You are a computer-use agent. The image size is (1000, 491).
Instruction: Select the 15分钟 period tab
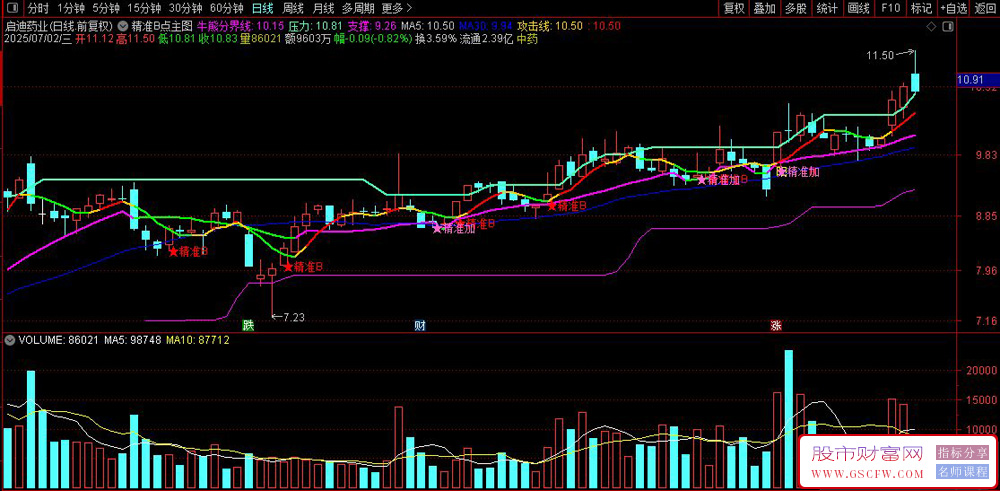[x=144, y=8]
